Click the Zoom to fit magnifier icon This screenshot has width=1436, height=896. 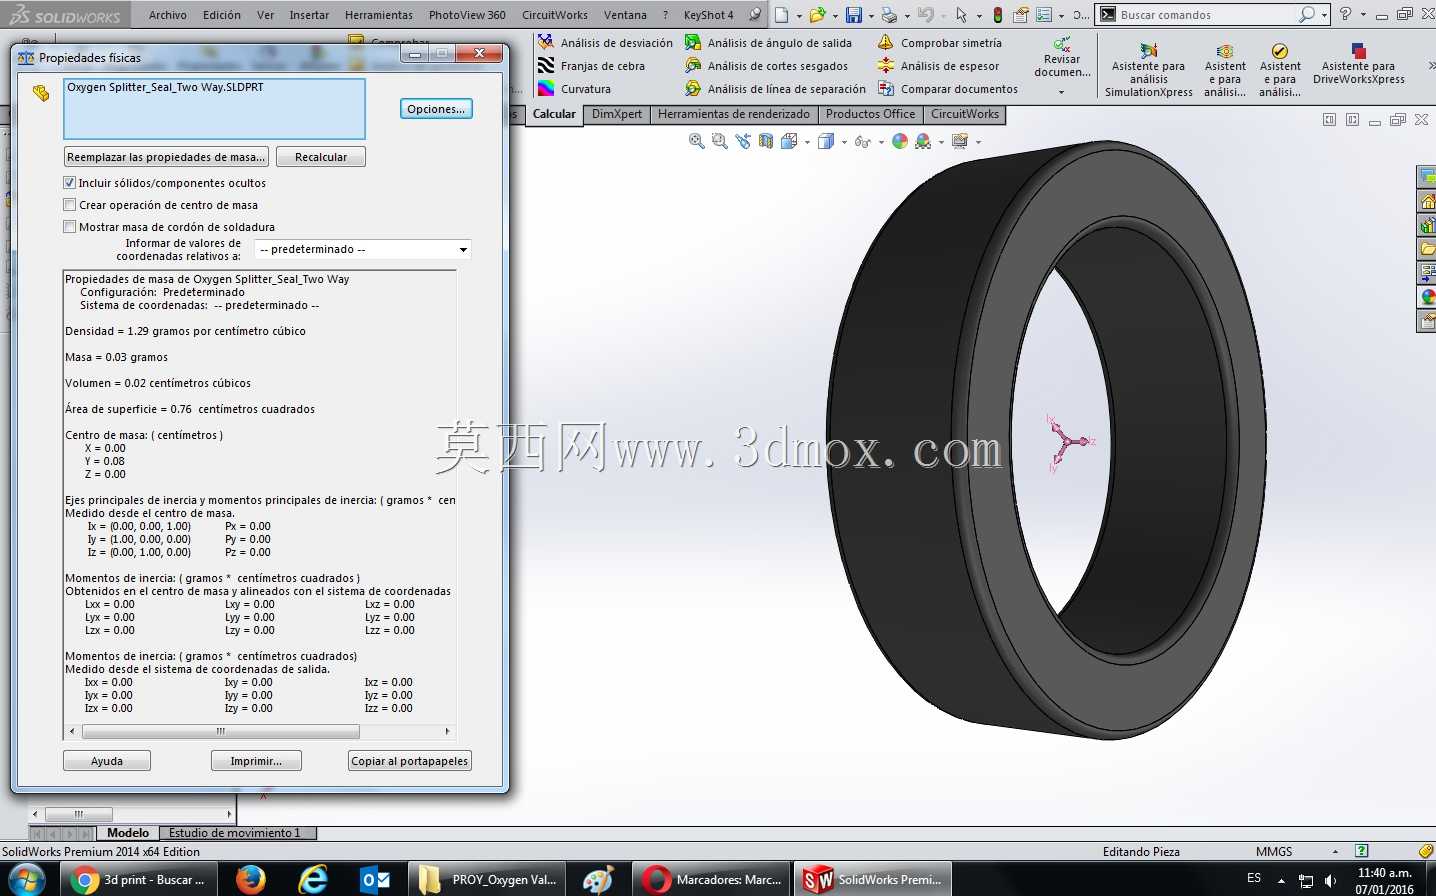point(697,142)
